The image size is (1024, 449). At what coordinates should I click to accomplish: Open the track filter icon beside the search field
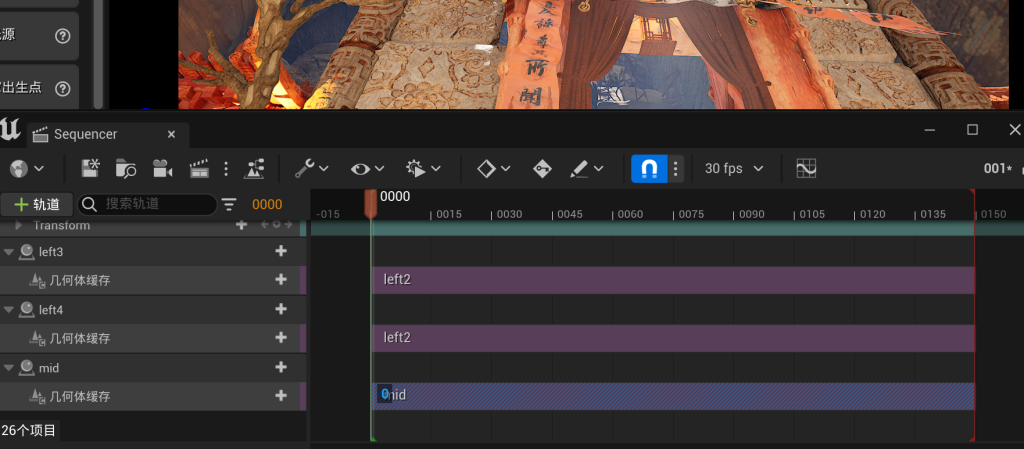pos(229,204)
